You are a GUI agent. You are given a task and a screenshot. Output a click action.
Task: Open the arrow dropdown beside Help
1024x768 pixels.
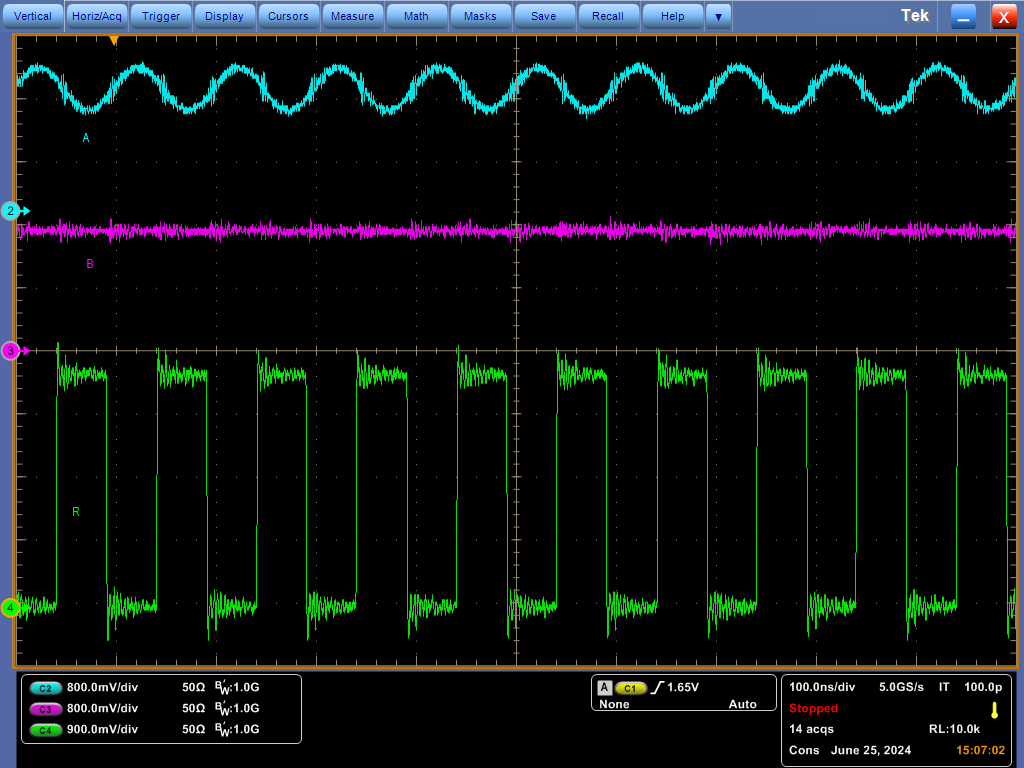point(718,15)
